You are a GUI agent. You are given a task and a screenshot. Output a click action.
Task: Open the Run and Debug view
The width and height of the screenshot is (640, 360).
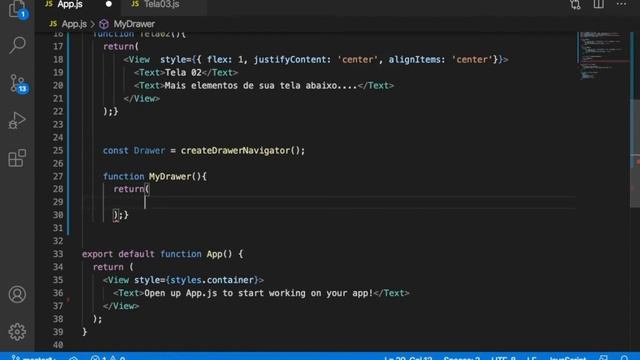17,121
